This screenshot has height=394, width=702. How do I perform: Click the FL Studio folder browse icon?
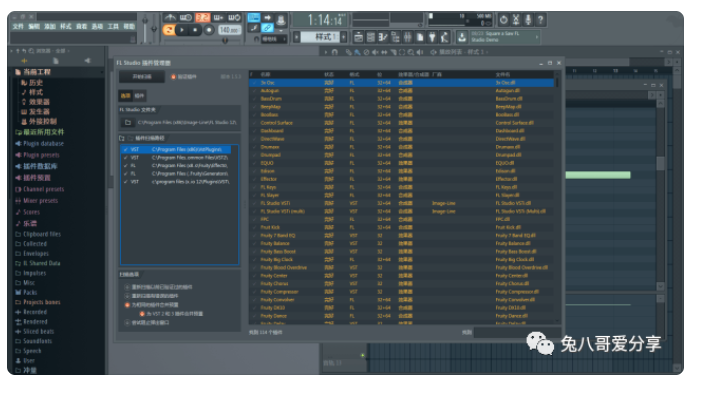[128, 122]
